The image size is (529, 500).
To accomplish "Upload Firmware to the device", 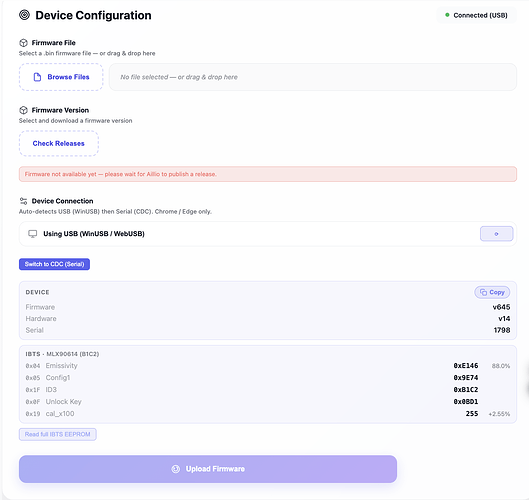I will [x=208, y=469].
